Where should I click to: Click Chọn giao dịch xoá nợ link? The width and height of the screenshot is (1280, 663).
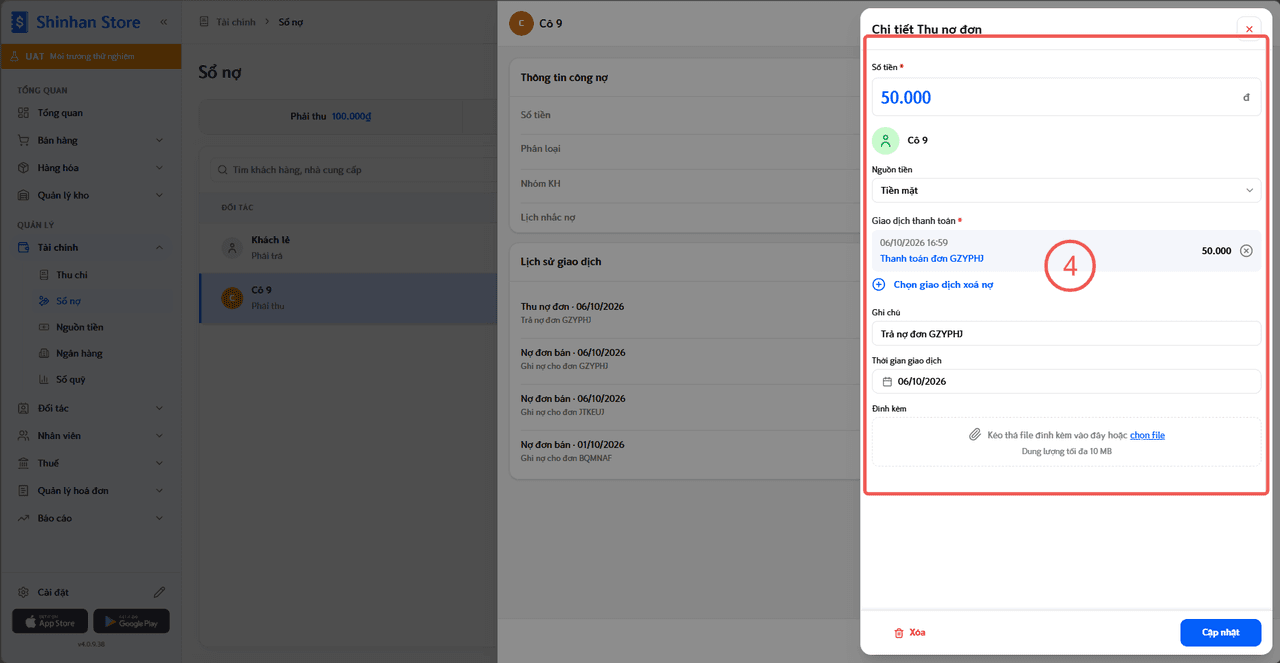coord(943,285)
